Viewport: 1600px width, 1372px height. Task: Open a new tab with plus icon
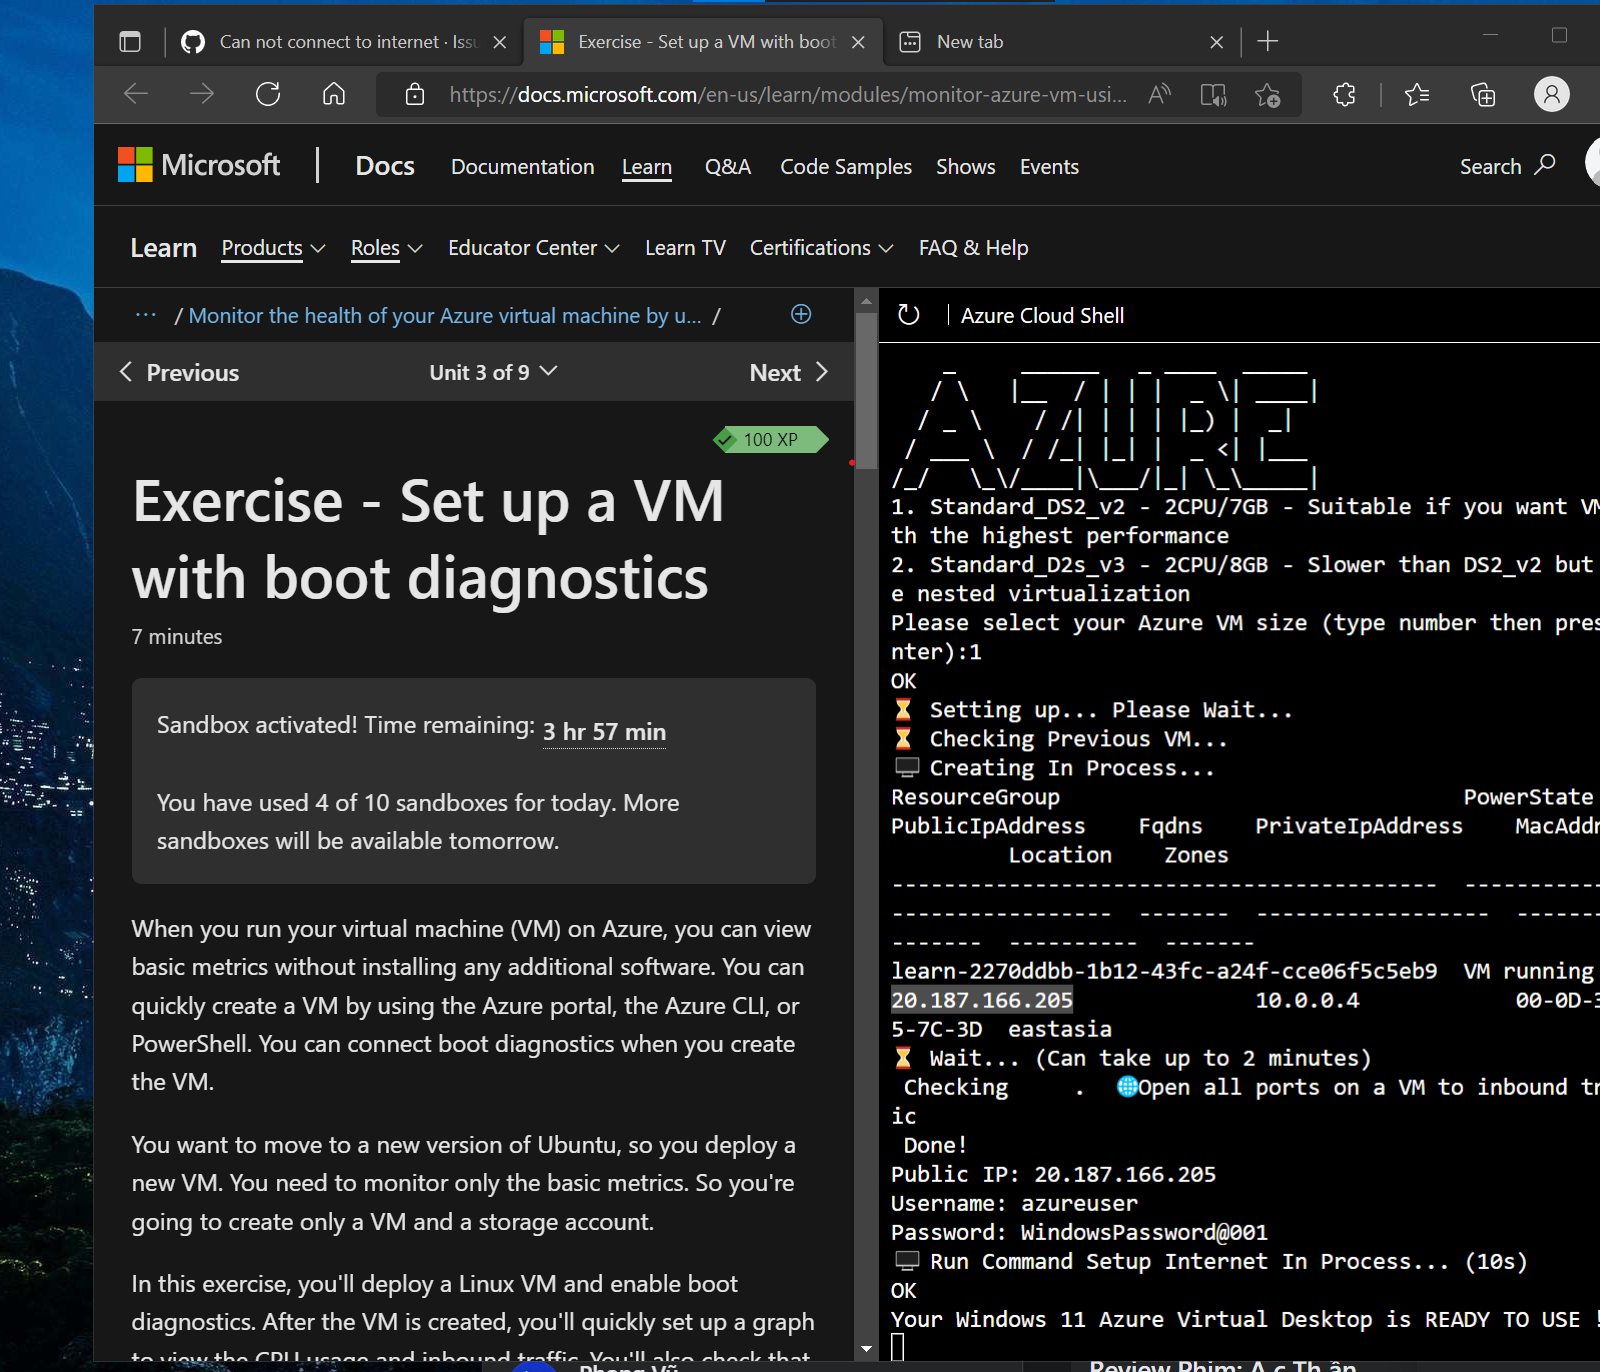pos(1268,41)
